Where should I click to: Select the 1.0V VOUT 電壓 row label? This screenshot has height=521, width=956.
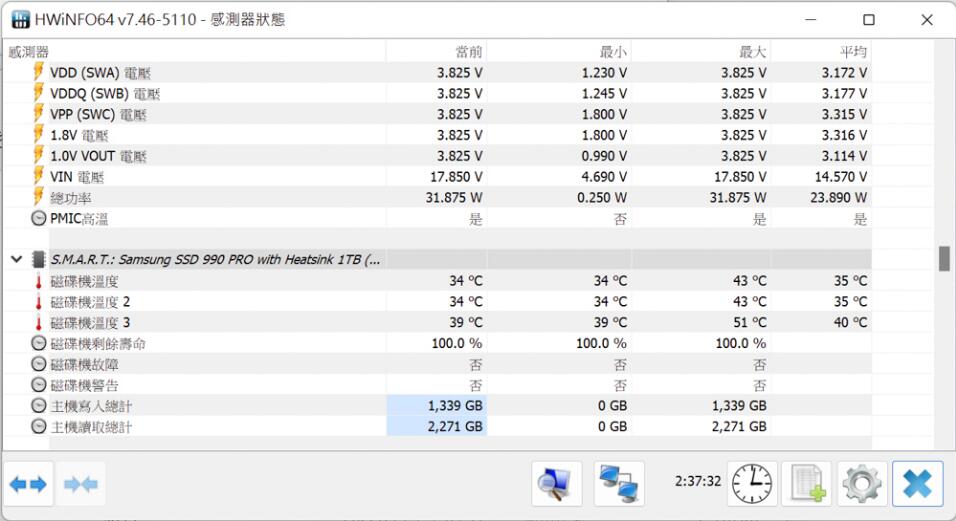[x=98, y=156]
